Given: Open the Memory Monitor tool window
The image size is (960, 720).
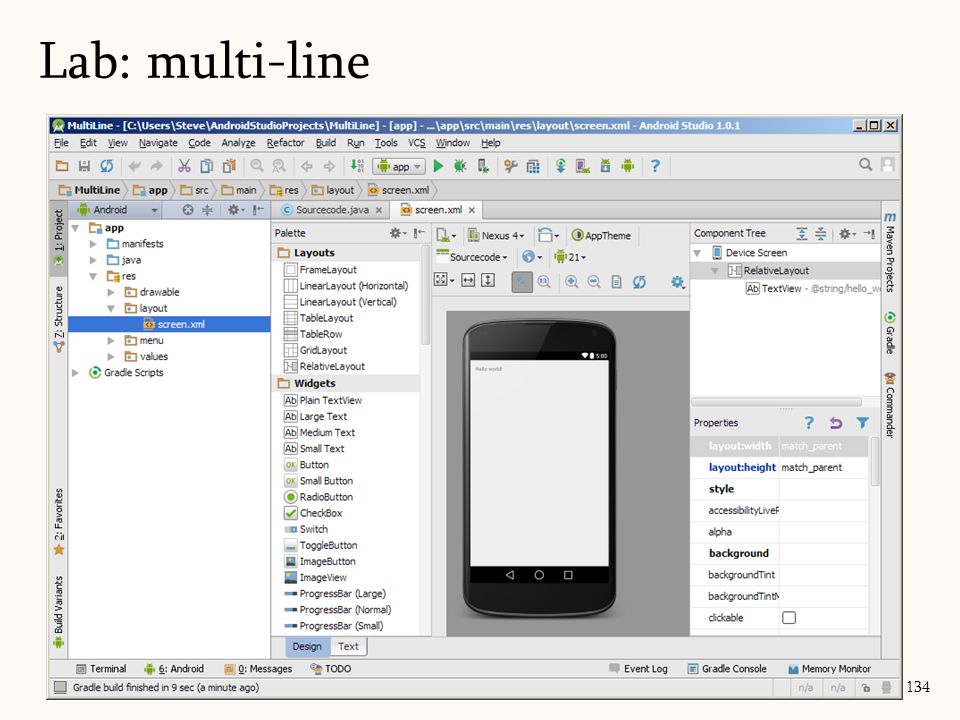Looking at the screenshot, I should click(x=829, y=669).
